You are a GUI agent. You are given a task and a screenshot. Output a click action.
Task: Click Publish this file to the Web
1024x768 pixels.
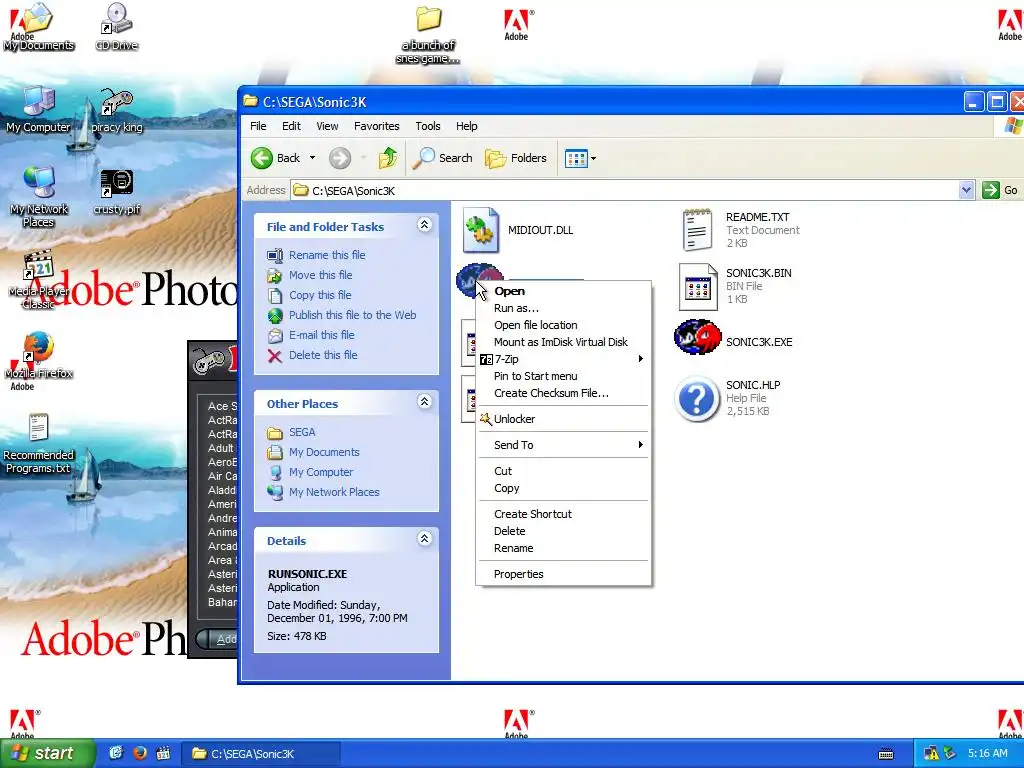click(353, 315)
